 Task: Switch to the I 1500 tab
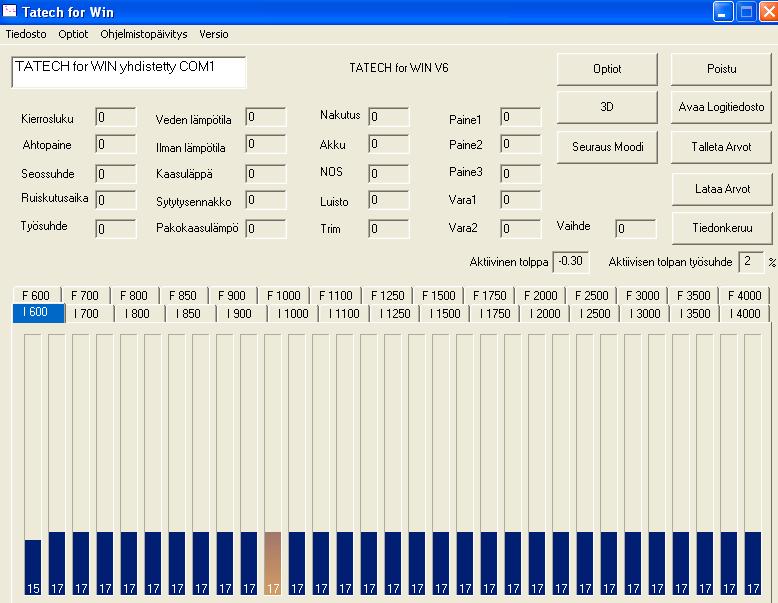point(445,314)
